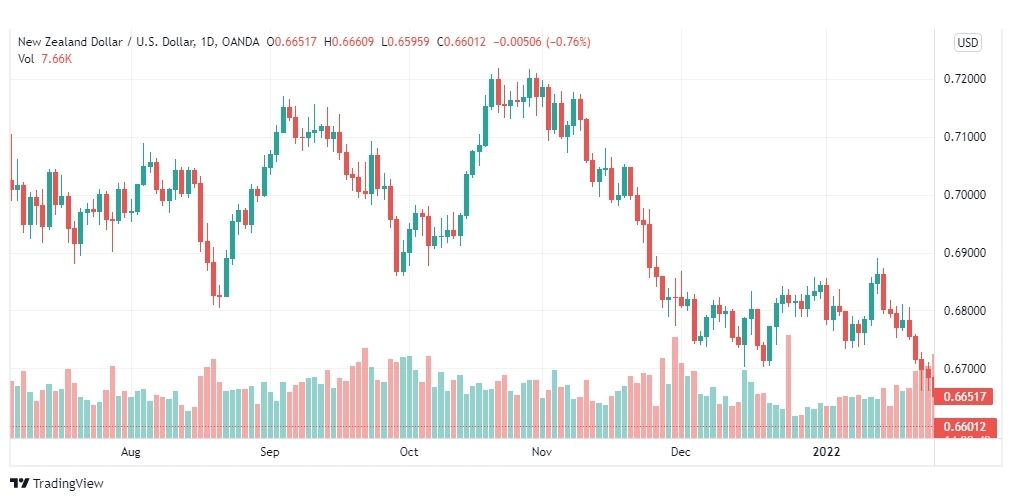Click the -0.00506 (-0.76%) change value
The image size is (1012, 501).
tap(541, 42)
